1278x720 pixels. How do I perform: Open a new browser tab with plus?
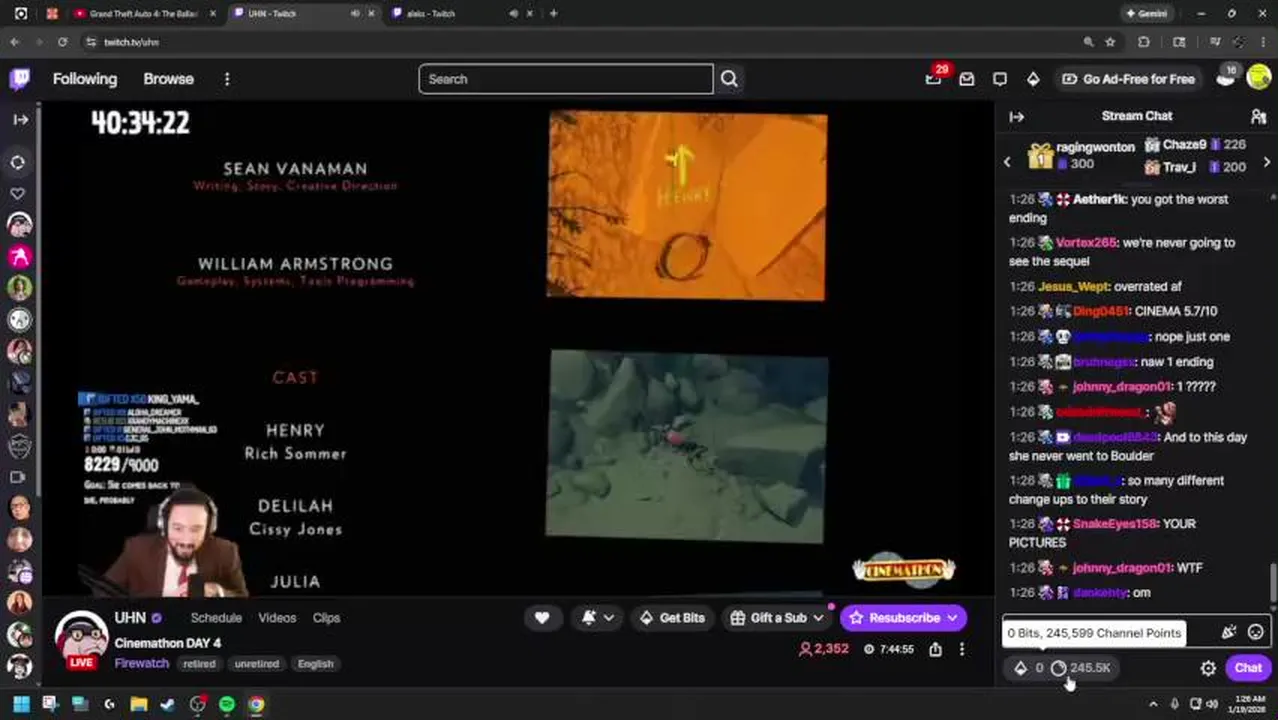(553, 14)
